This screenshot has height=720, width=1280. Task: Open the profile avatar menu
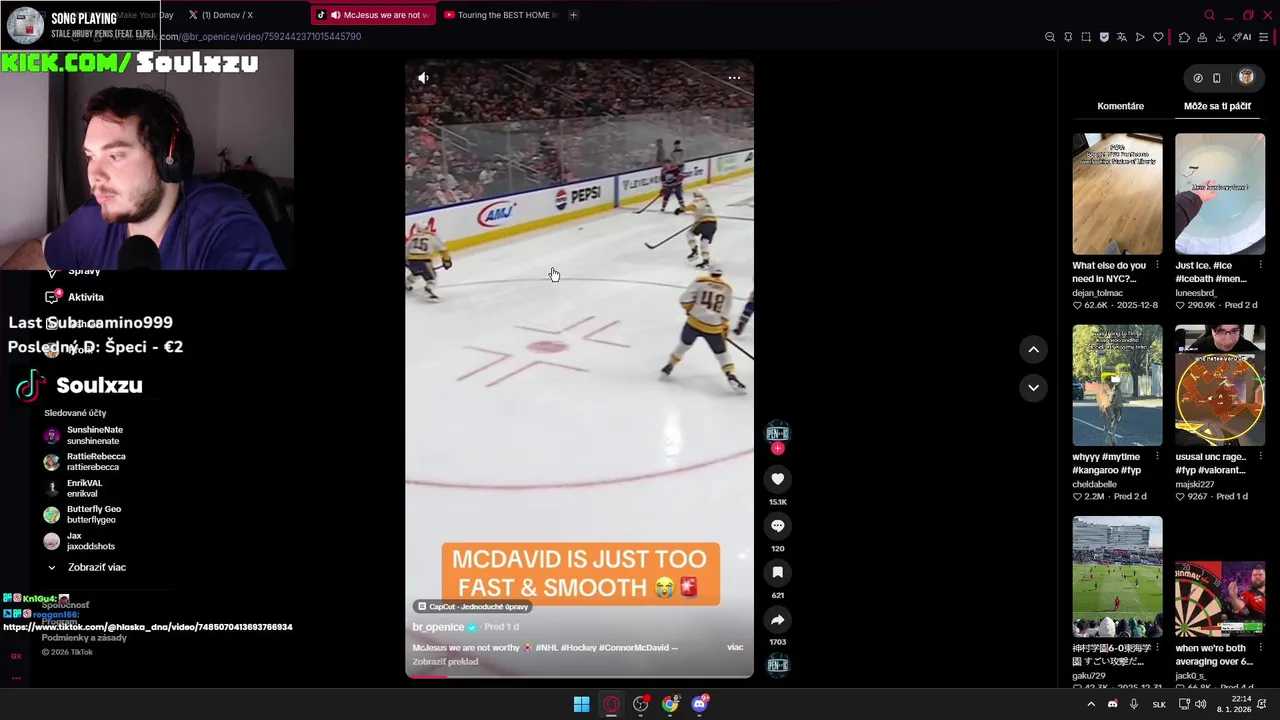point(1246,77)
